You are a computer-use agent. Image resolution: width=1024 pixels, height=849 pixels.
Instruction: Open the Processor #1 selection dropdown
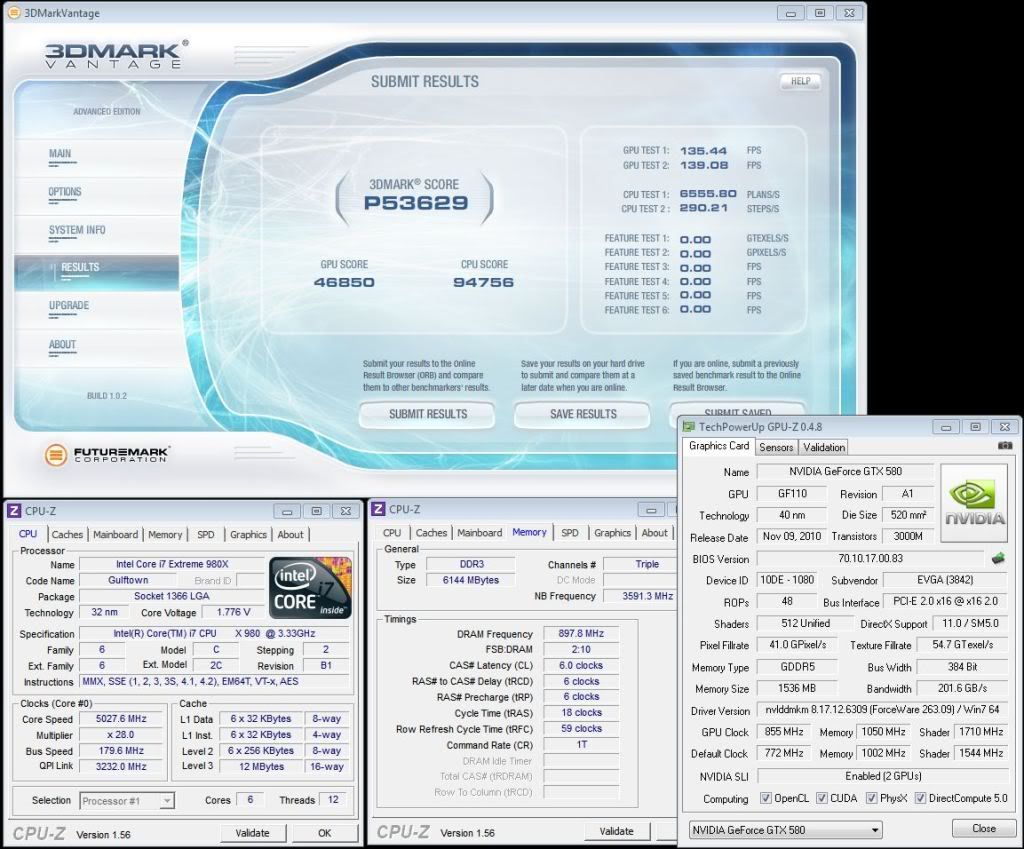point(127,800)
